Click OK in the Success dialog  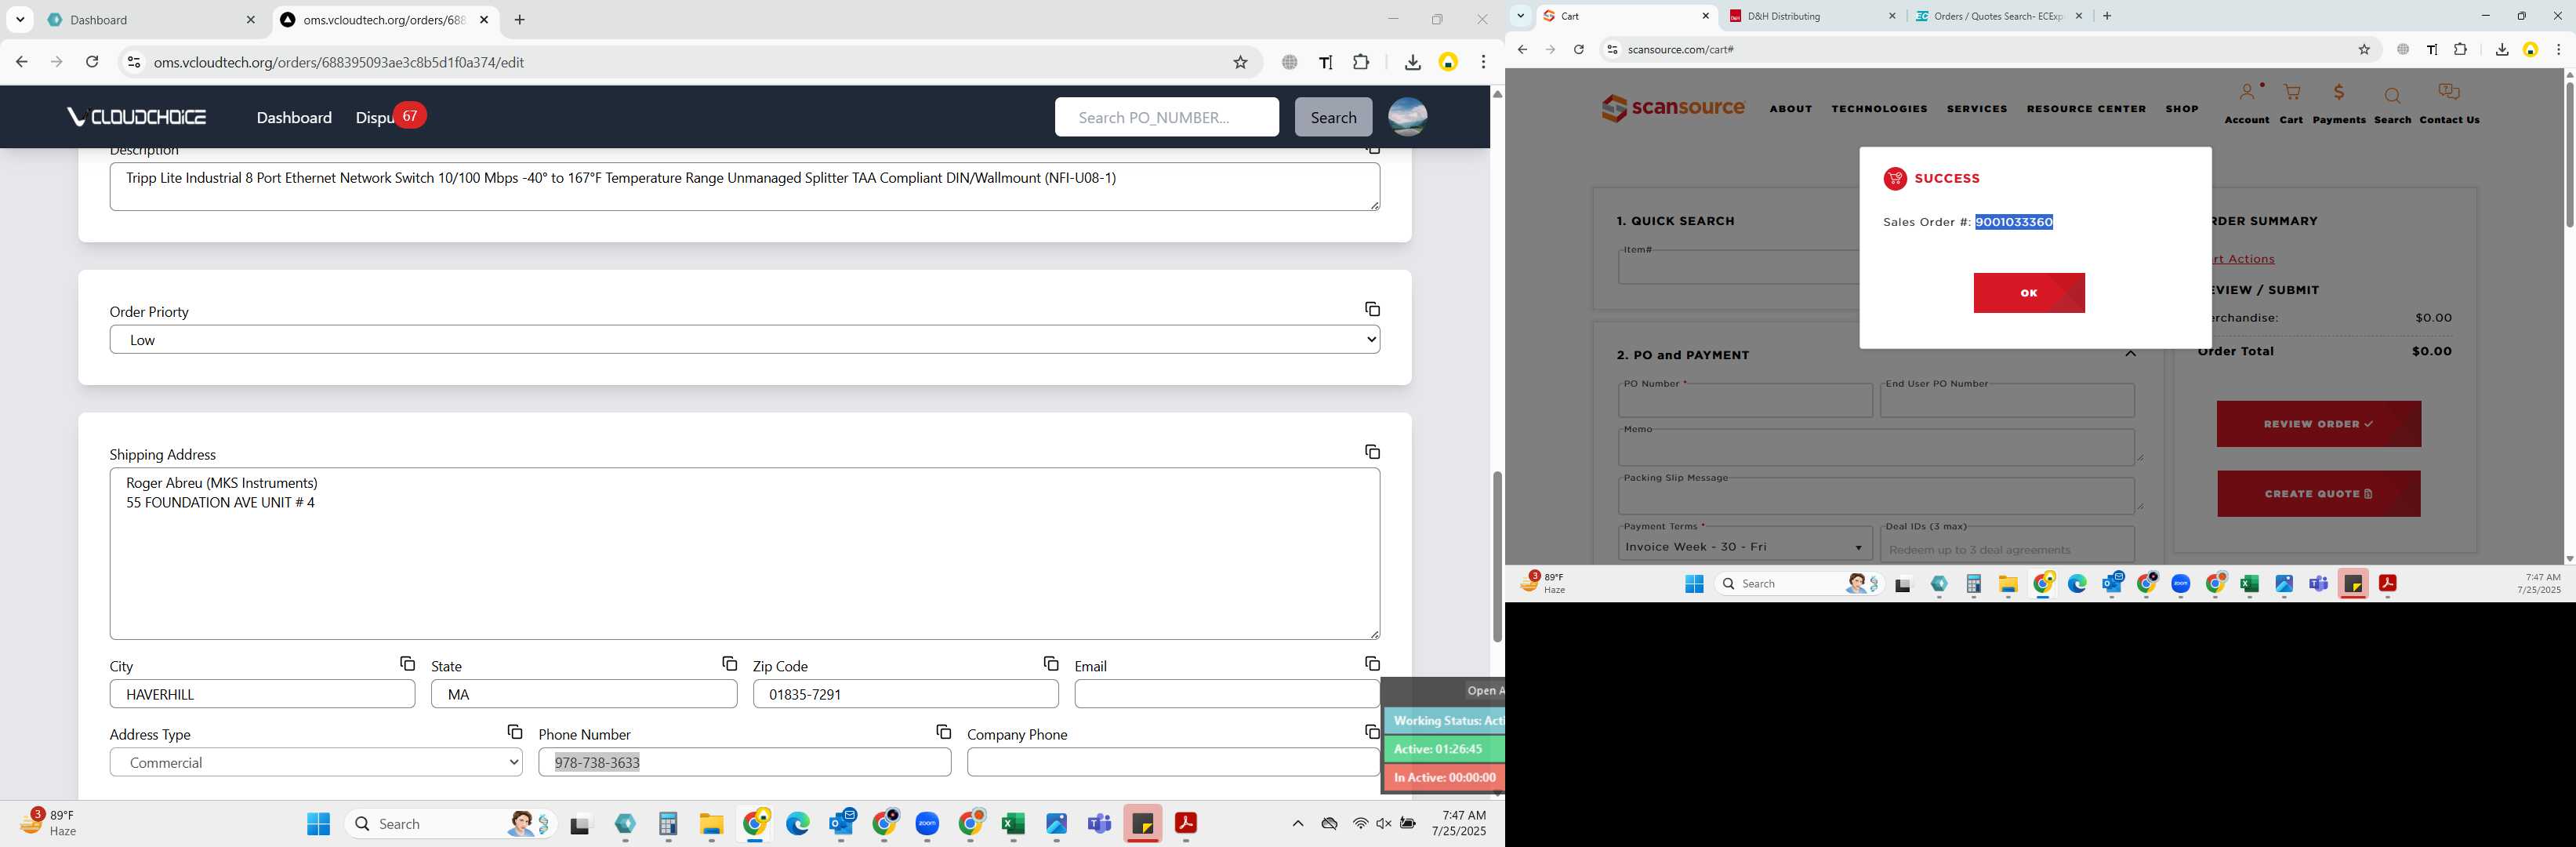click(2029, 293)
